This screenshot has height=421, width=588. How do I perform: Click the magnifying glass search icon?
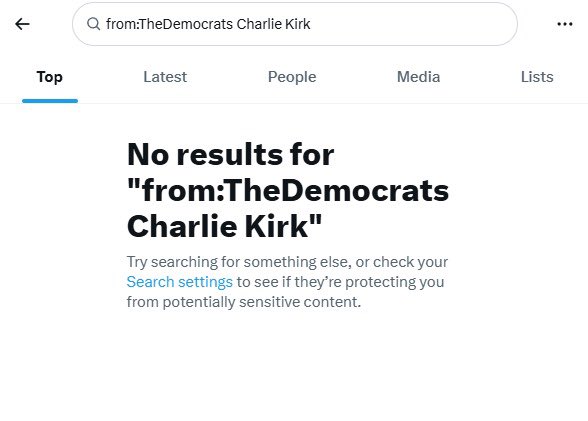pos(93,24)
